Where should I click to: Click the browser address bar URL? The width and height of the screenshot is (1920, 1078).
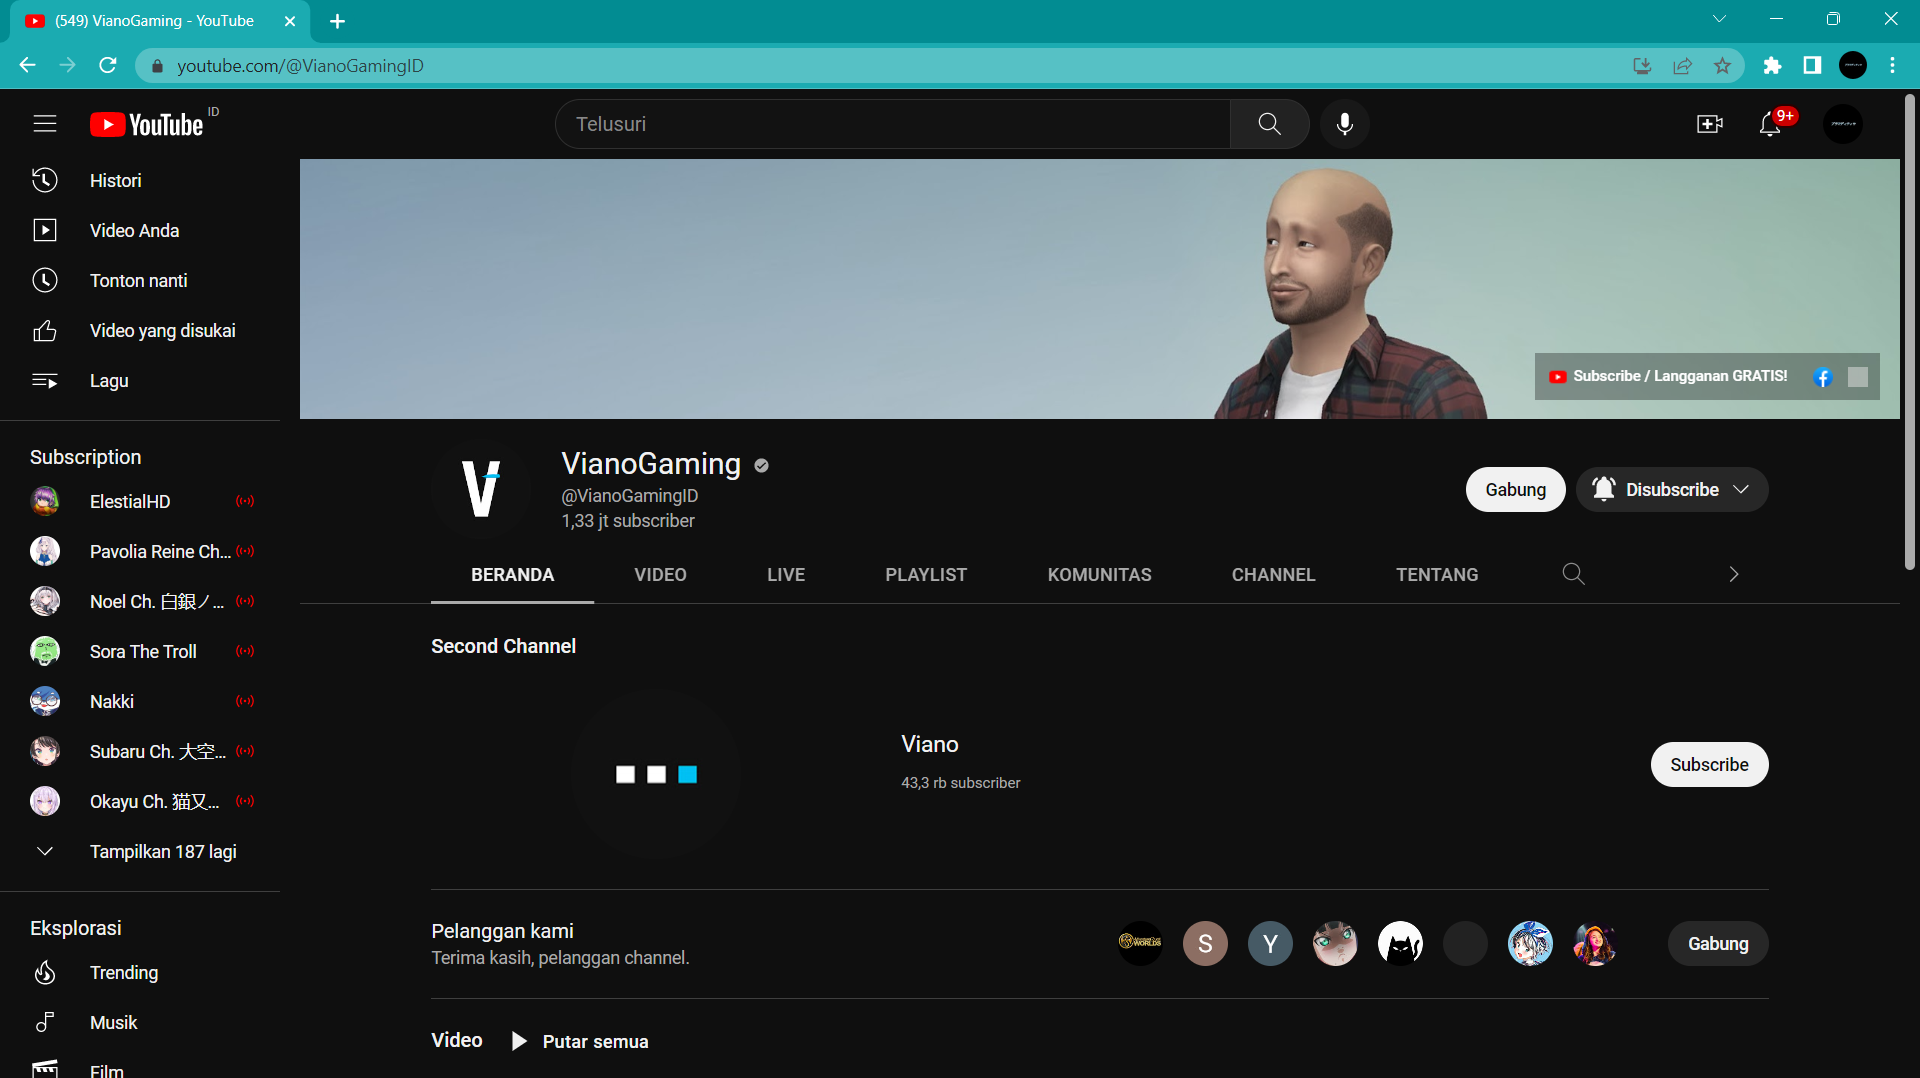coord(300,66)
